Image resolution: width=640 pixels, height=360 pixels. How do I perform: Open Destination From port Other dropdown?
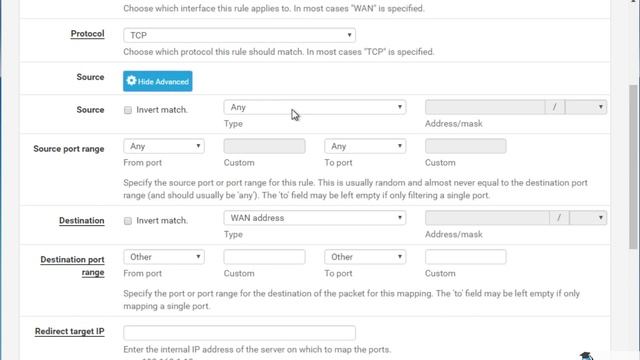pyautogui.click(x=164, y=257)
